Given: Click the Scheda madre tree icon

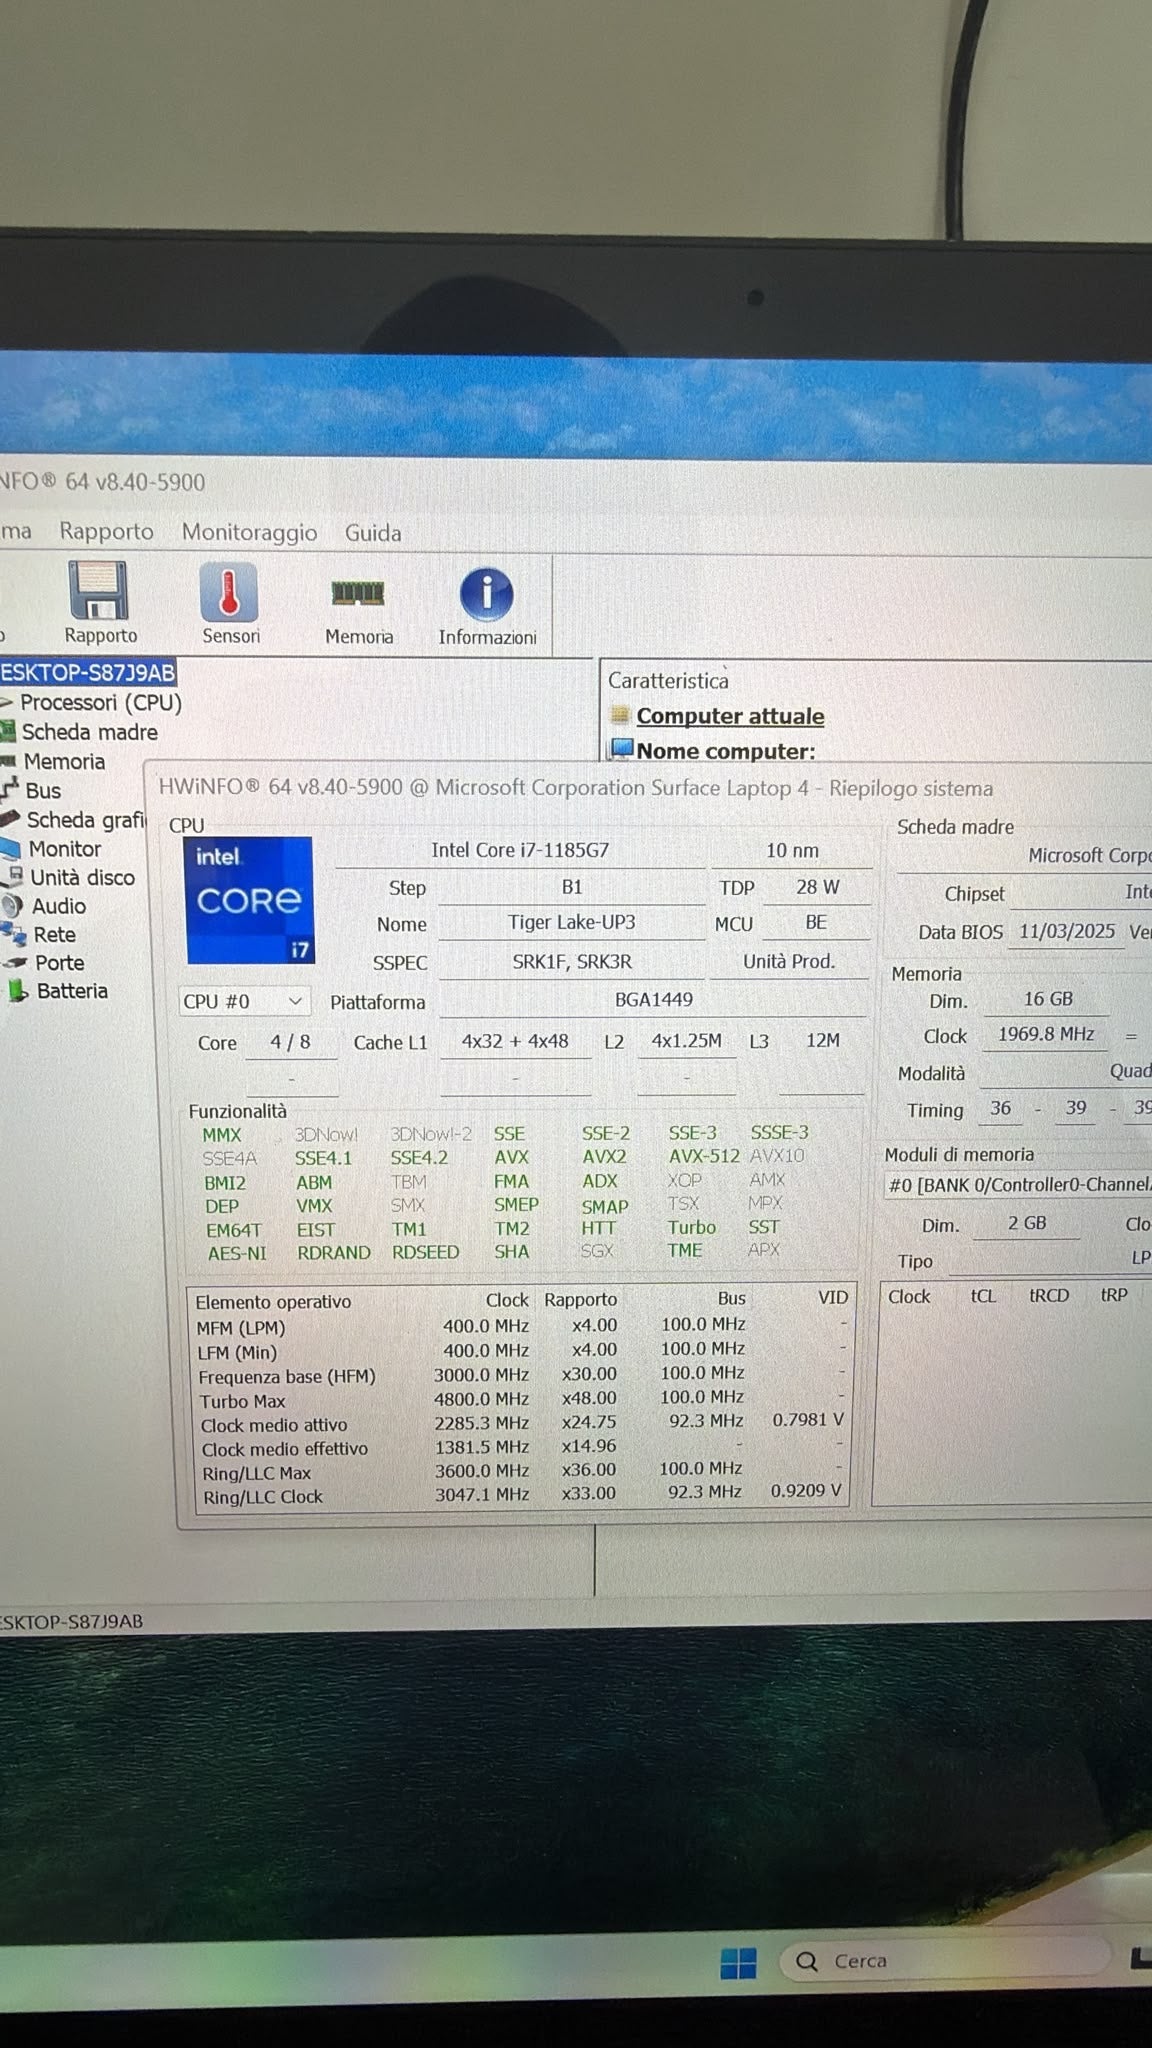Looking at the screenshot, I should 8,732.
